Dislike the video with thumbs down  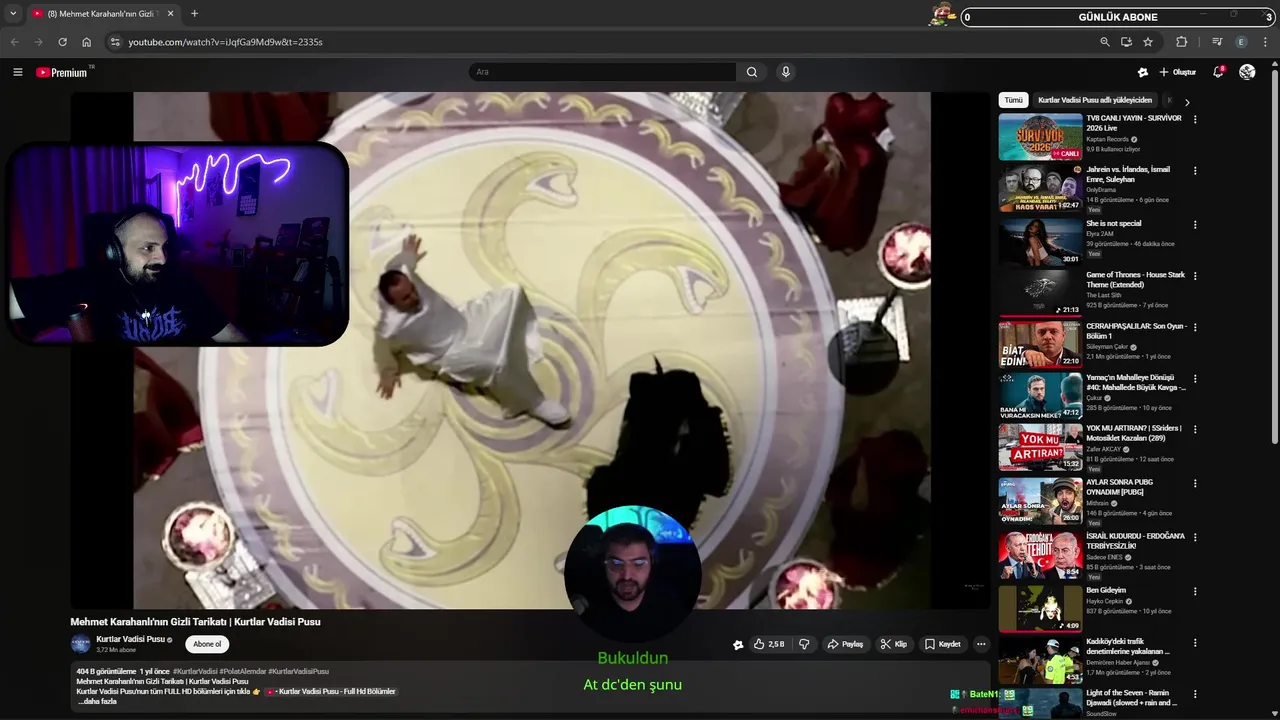804,644
